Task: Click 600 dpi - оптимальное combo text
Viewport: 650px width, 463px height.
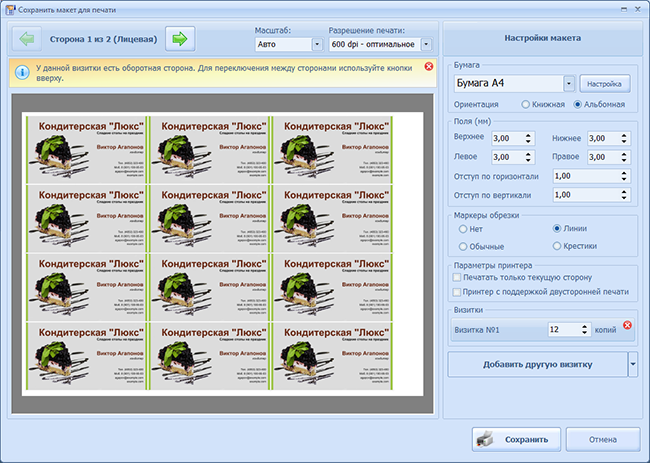Action: pos(375,44)
